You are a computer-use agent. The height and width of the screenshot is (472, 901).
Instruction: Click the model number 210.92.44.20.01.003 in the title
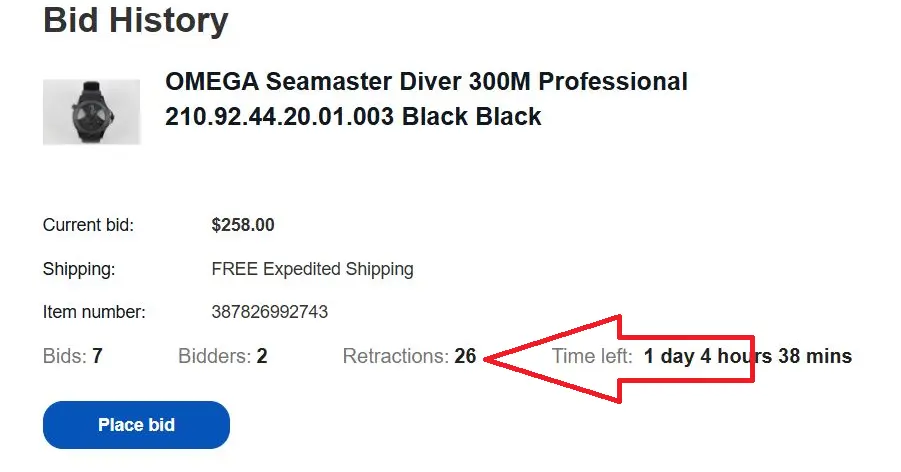(x=280, y=117)
